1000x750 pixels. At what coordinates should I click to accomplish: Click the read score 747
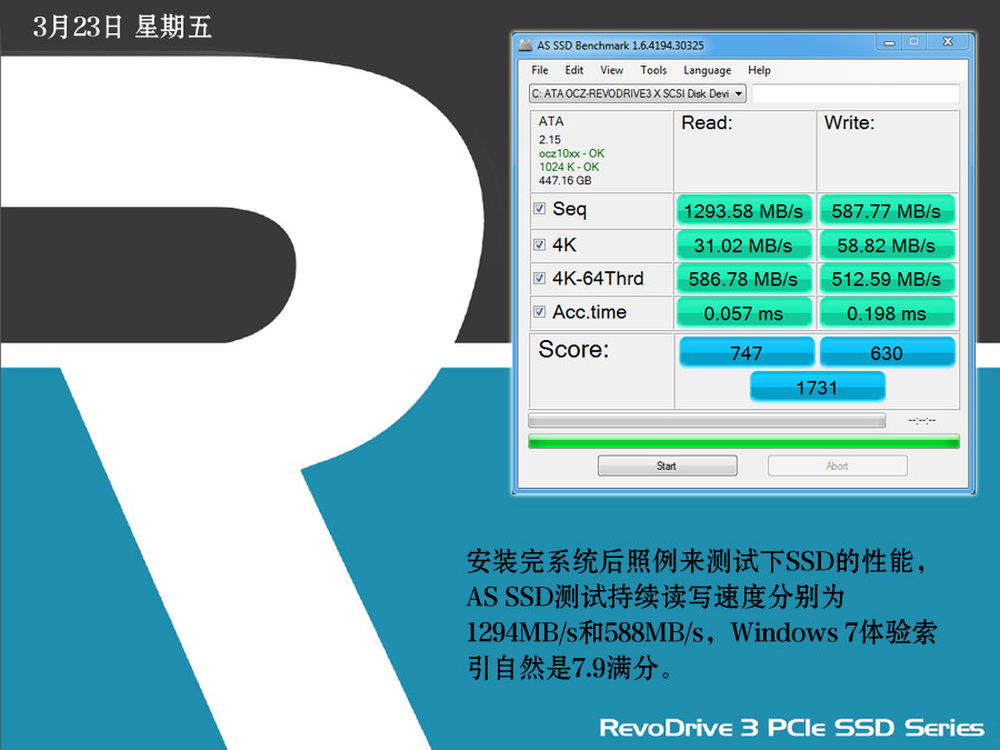click(747, 352)
